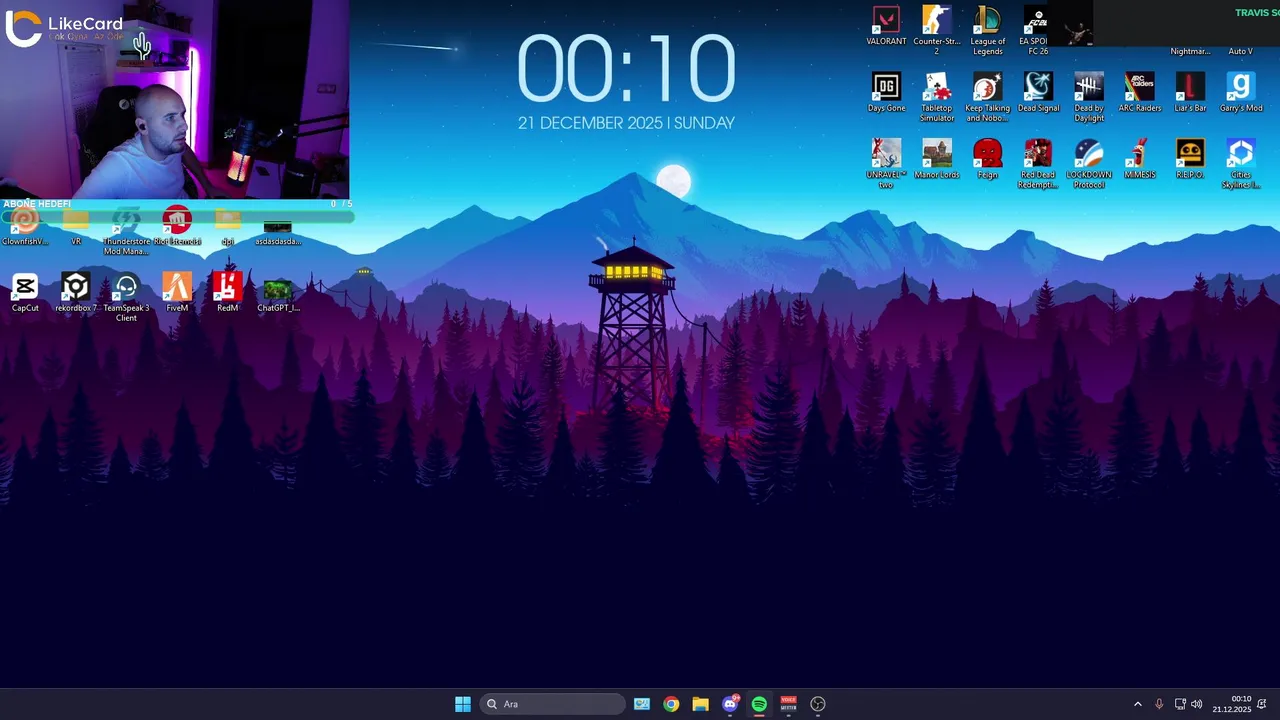Image resolution: width=1280 pixels, height=720 pixels.
Task: Select the RedM shortcut
Action: [227, 293]
